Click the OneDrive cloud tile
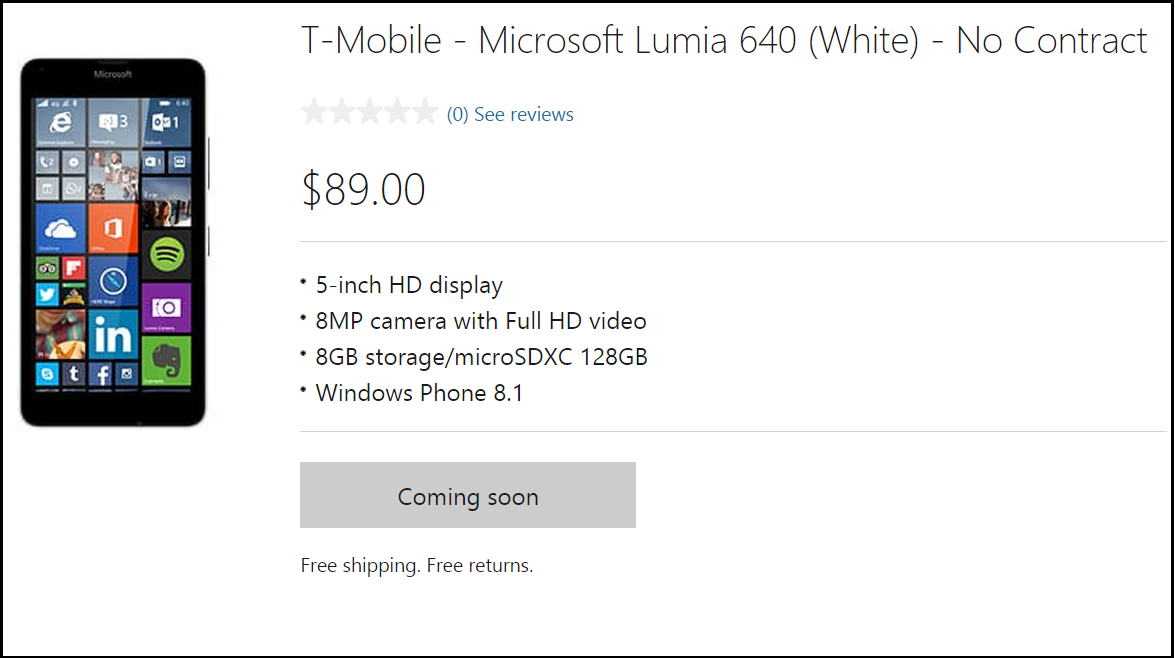The height and width of the screenshot is (658, 1175). (61, 230)
